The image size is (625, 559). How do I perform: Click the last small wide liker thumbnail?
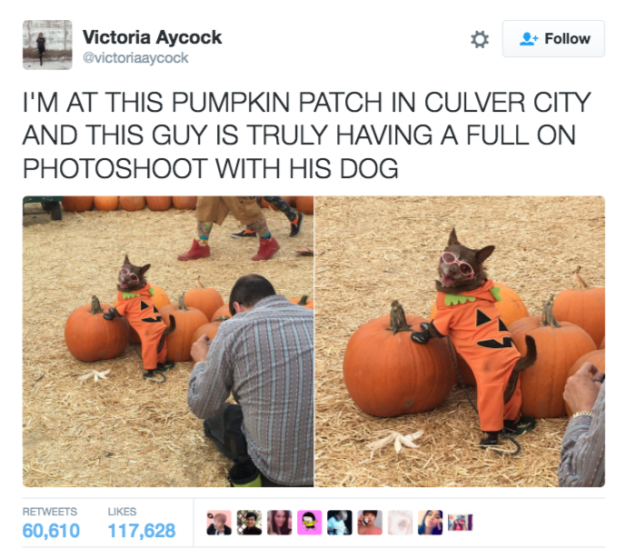coord(460,523)
